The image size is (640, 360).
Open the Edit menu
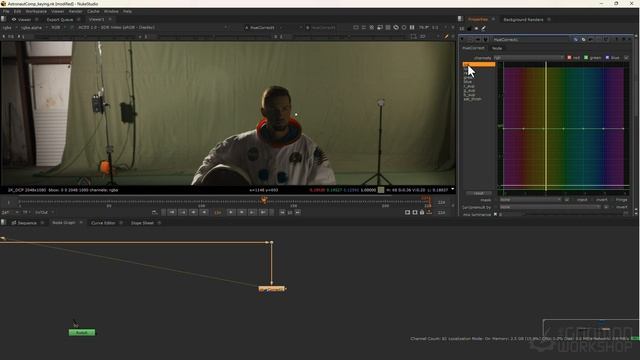click(x=17, y=11)
